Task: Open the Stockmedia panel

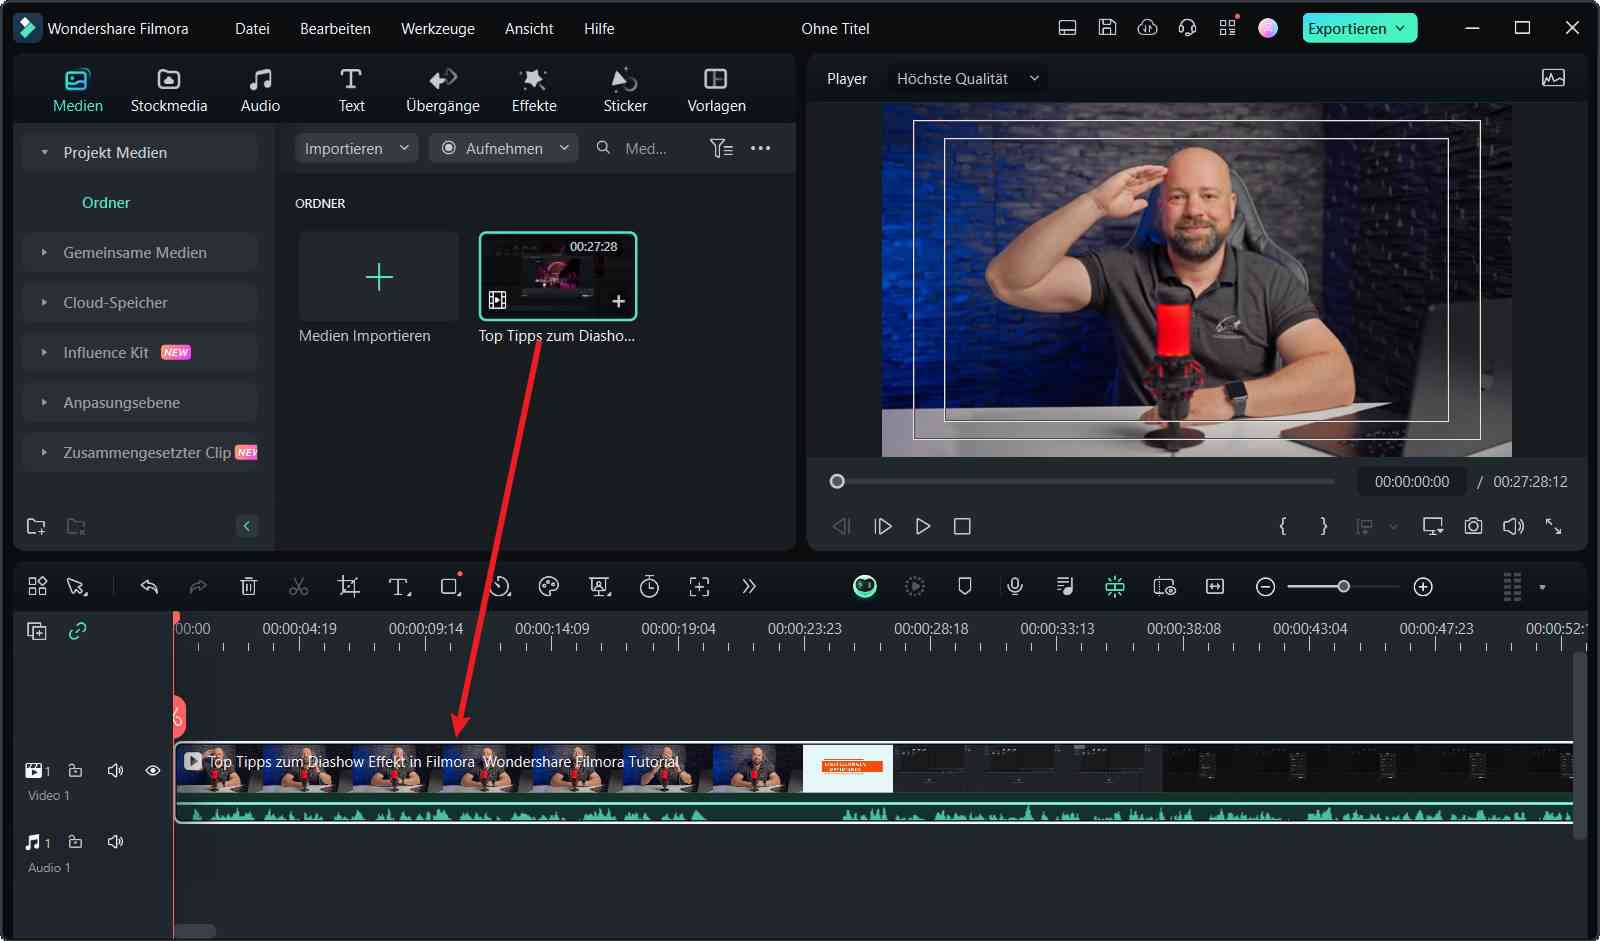Action: tap(169, 90)
